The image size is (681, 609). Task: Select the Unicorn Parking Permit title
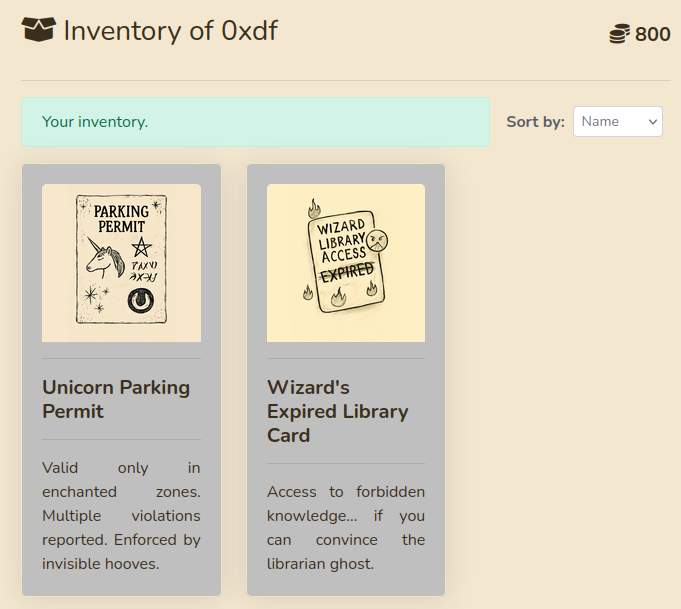(116, 399)
